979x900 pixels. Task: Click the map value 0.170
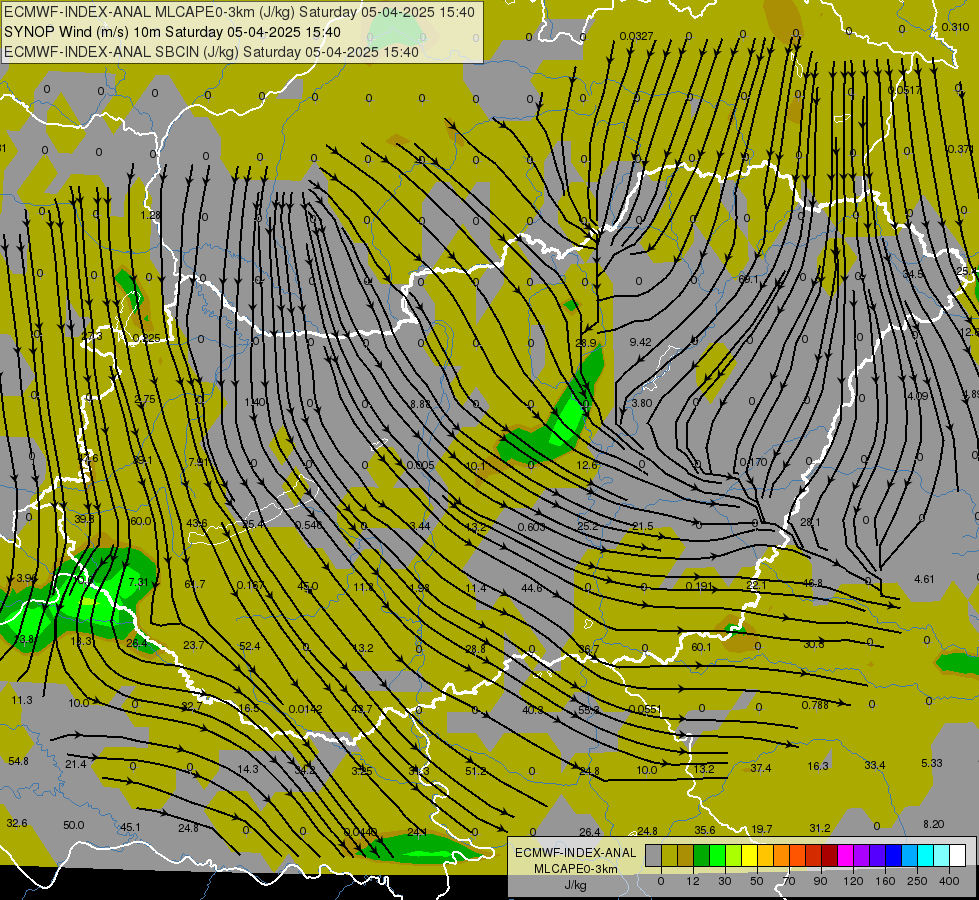click(754, 463)
